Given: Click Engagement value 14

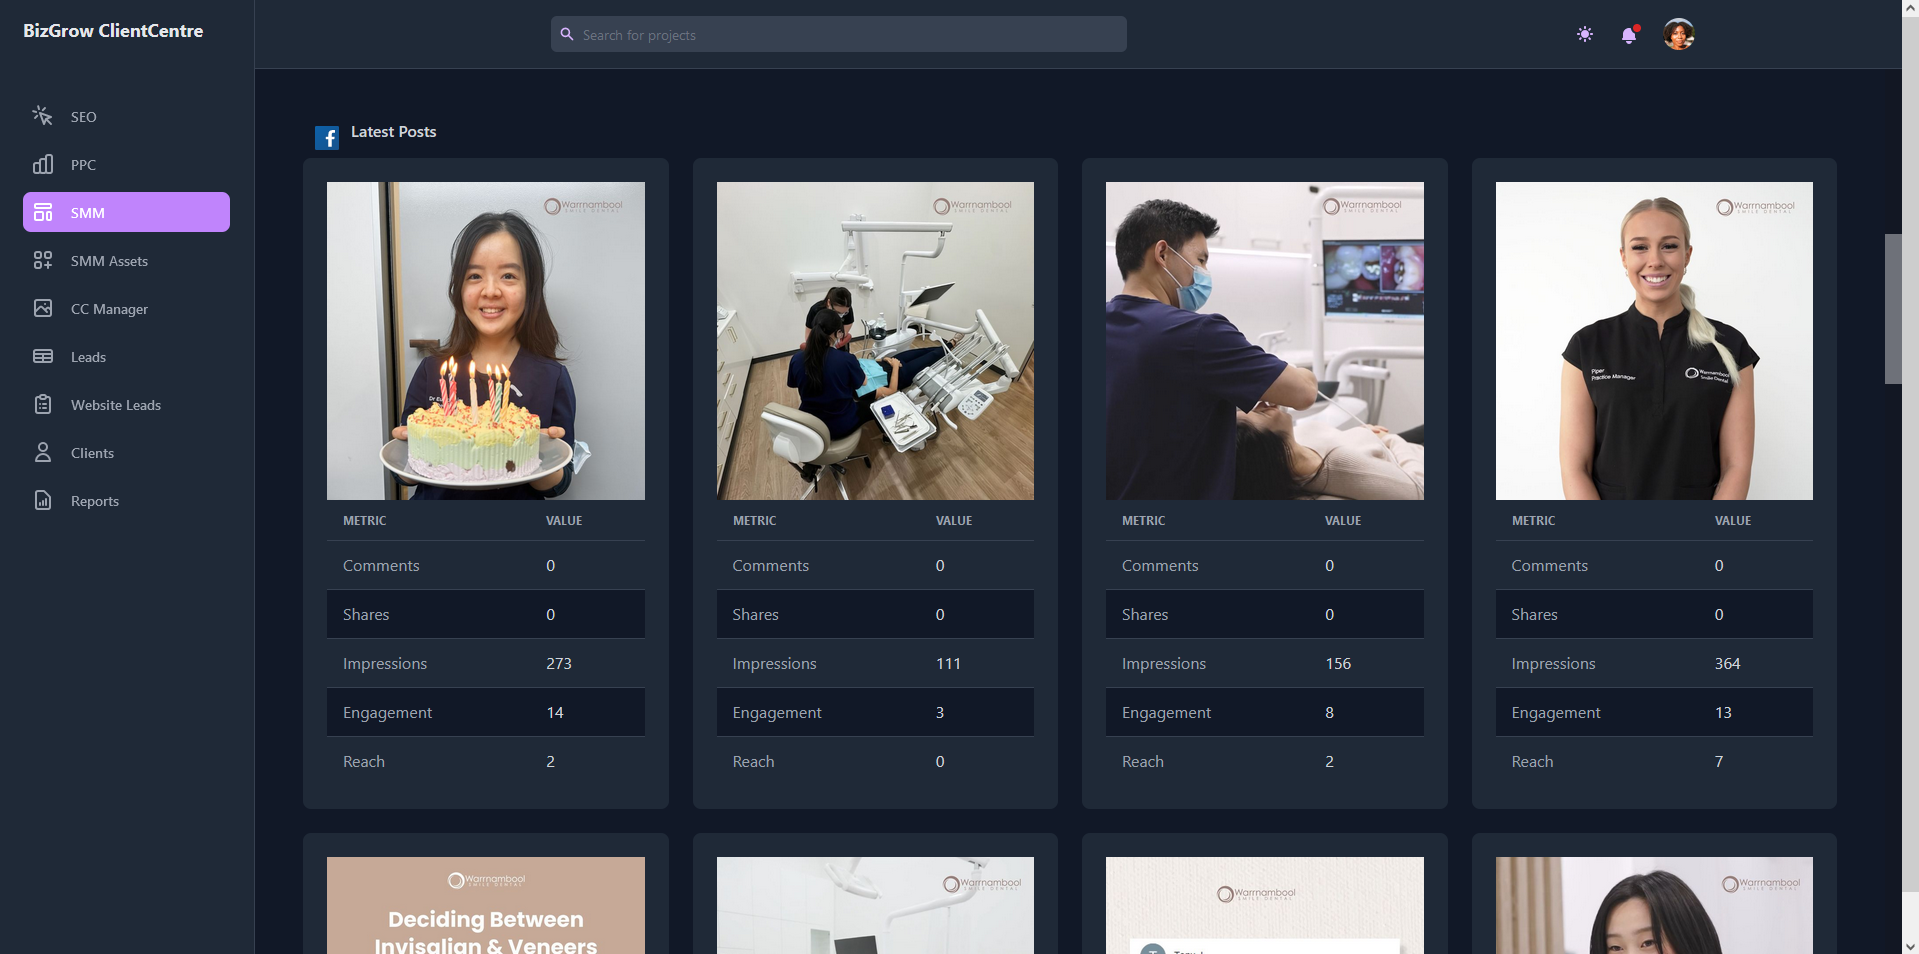Looking at the screenshot, I should tap(555, 712).
